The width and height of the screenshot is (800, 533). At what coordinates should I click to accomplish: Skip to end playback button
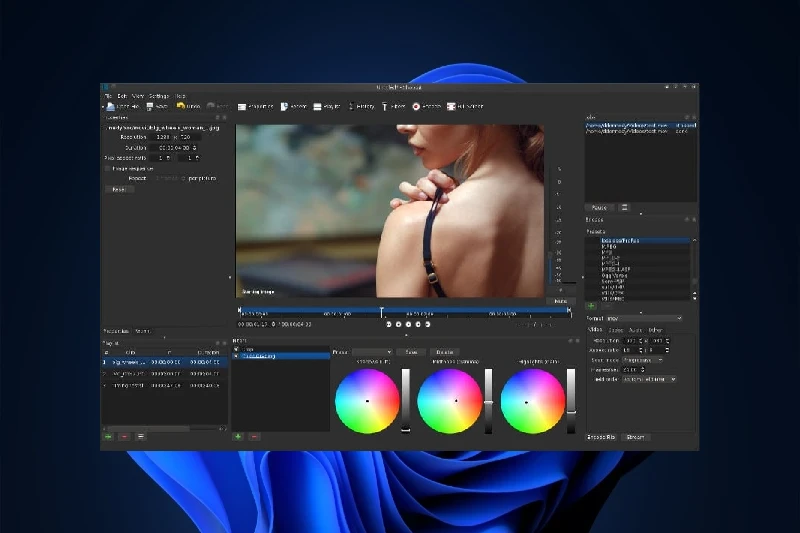(x=428, y=324)
